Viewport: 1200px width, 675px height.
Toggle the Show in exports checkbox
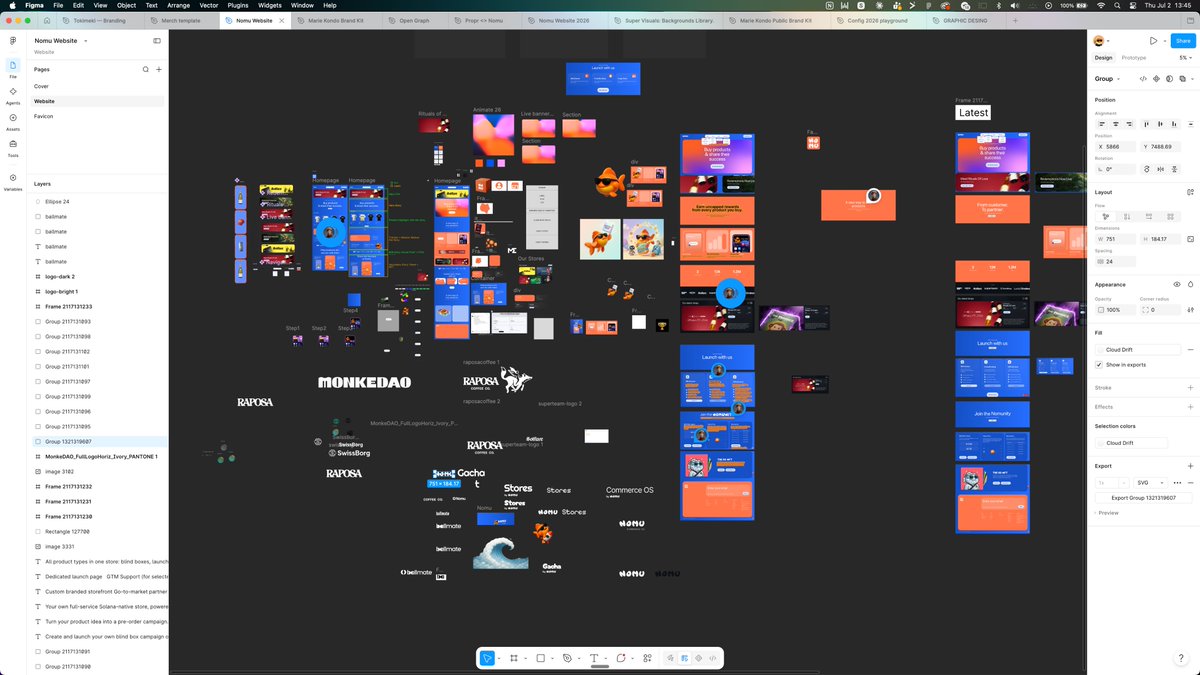(x=1100, y=365)
